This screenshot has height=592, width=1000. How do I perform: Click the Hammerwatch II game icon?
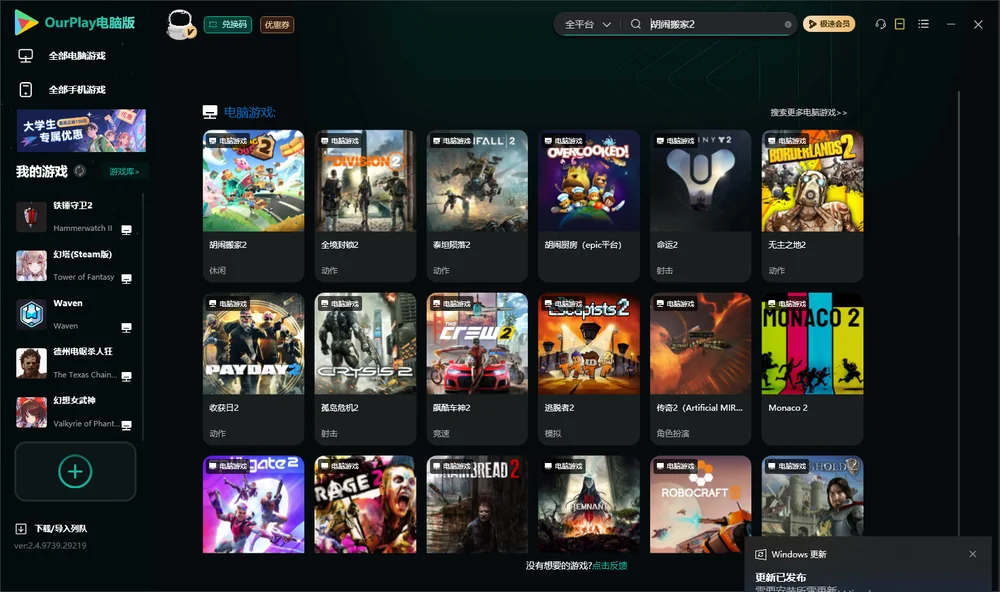pyautogui.click(x=31, y=217)
